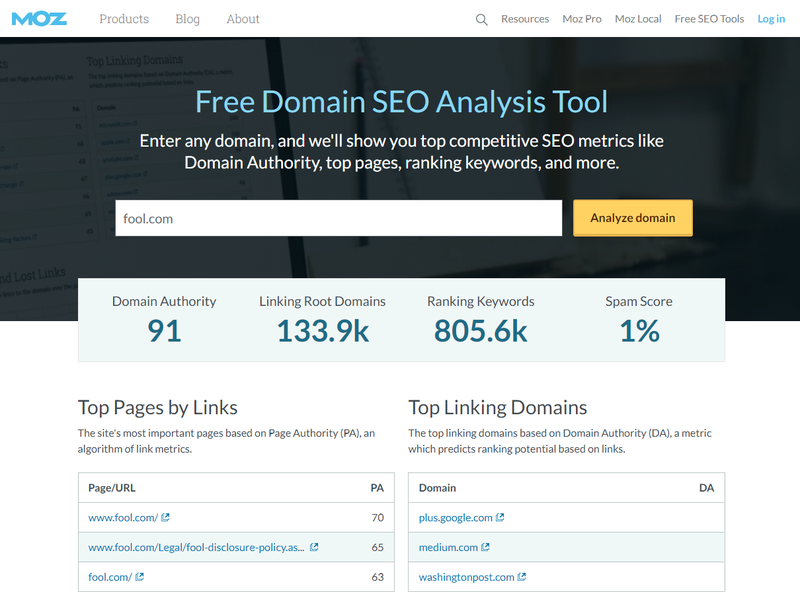Click the Free Domain SEO Analysis Tool title
800x592 pixels.
point(402,102)
